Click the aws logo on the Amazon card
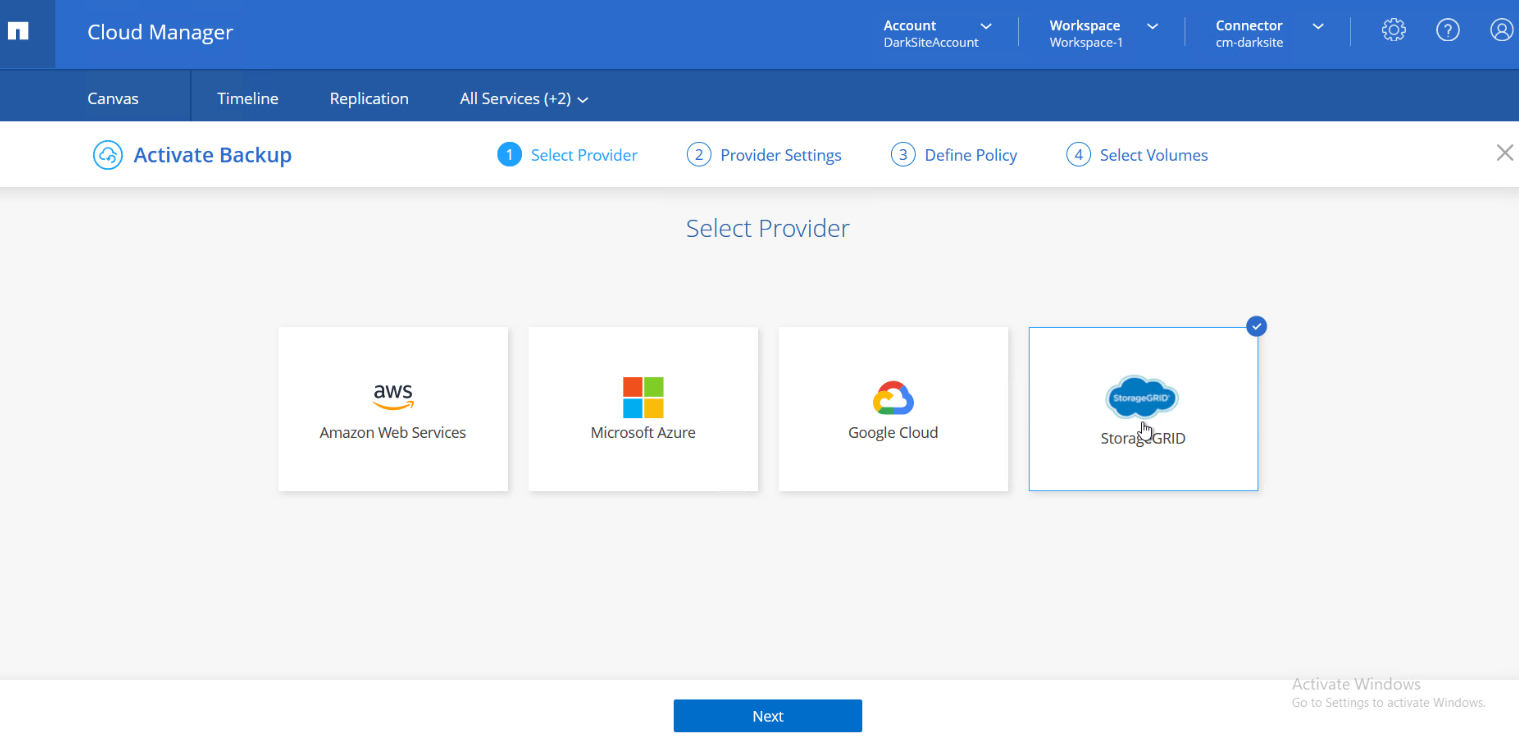 pos(392,396)
